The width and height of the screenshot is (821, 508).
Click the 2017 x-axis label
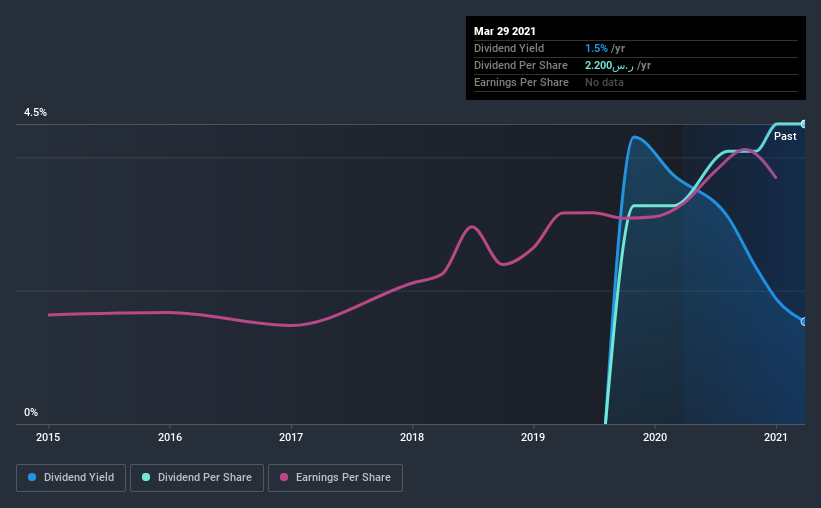point(291,437)
